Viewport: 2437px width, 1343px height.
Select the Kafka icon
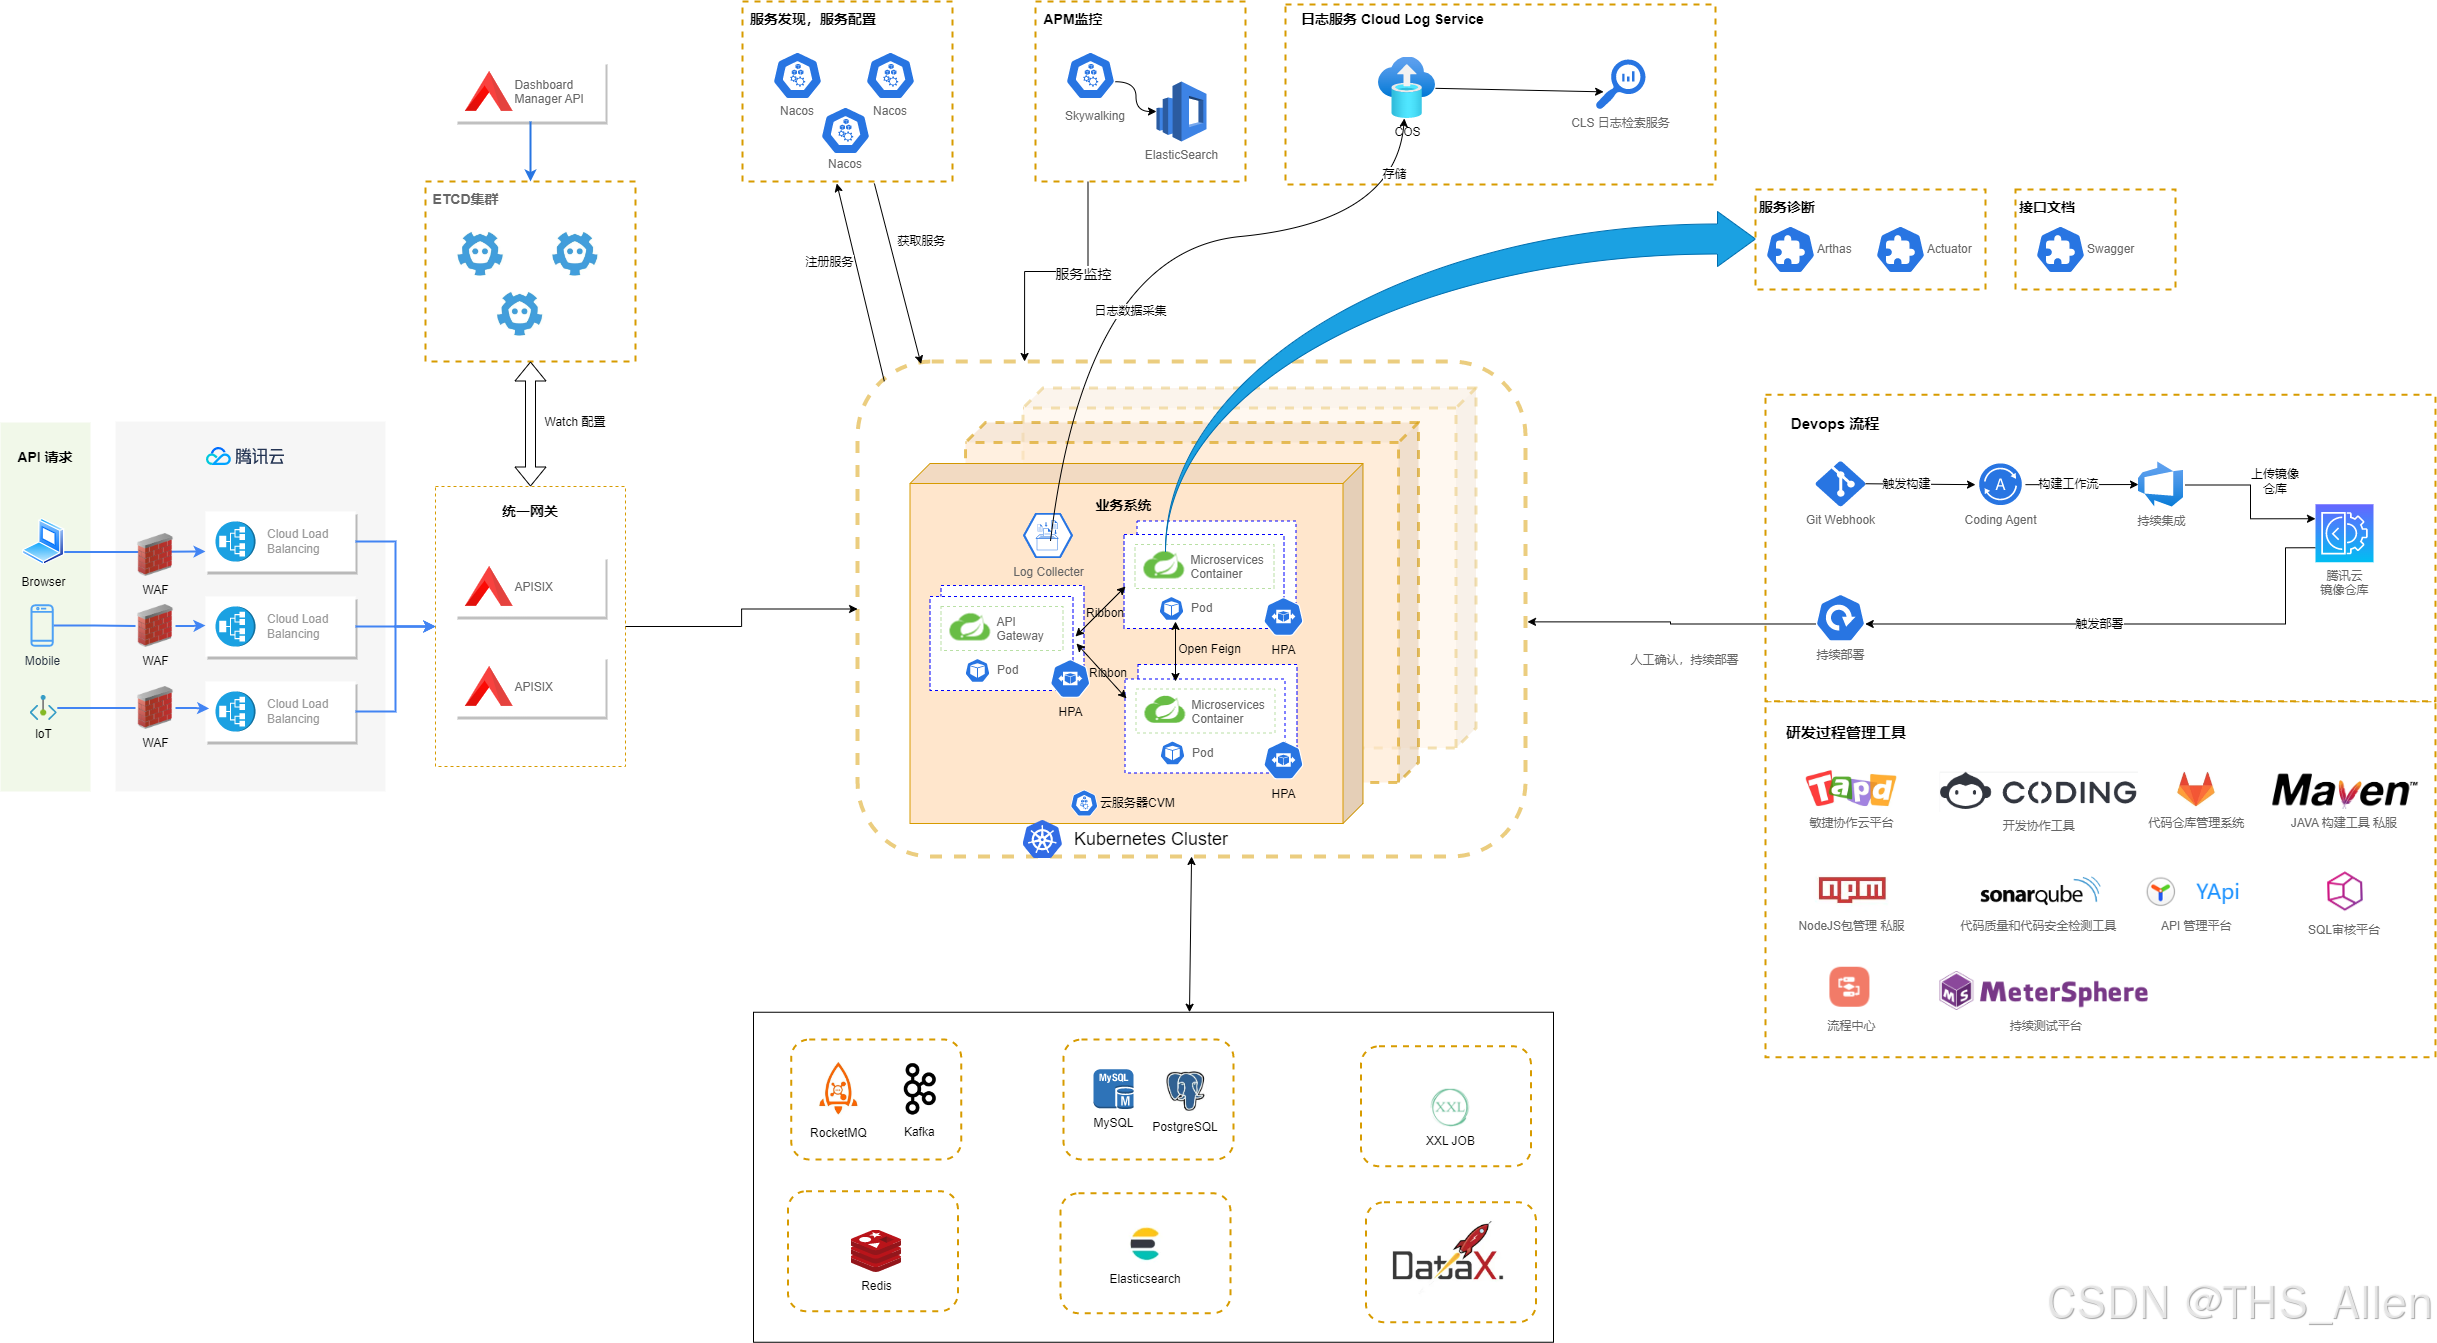coord(919,1089)
